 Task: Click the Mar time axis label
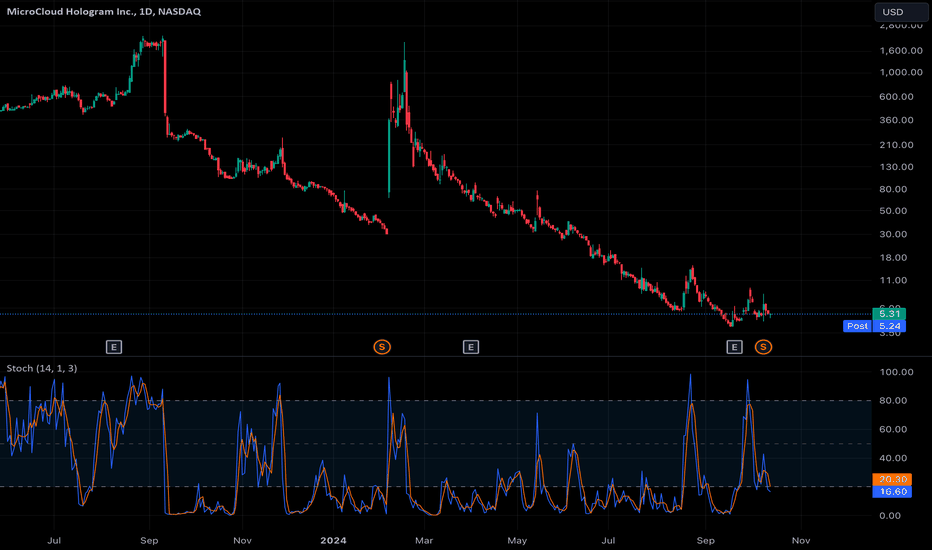424,540
